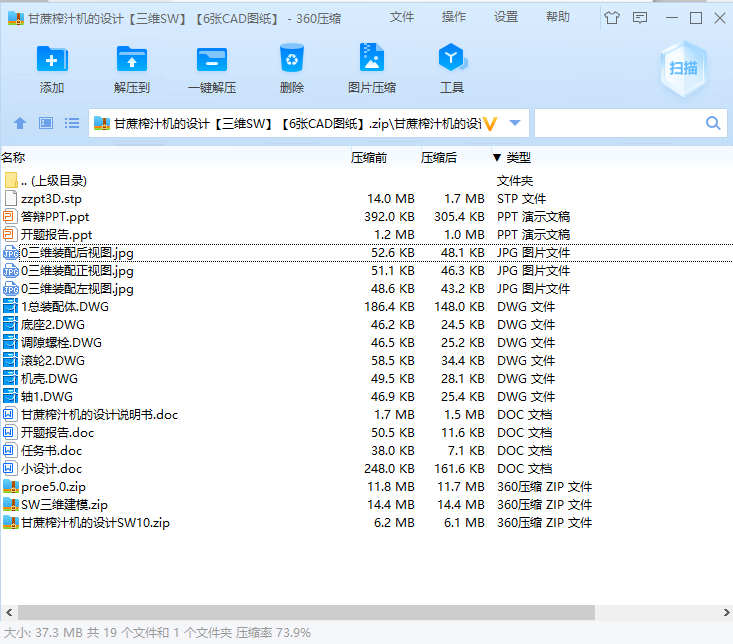This screenshot has height=644, width=733.
Task: Click the 11.7 MB compressed size of proe5.0.zip
Action: point(461,487)
